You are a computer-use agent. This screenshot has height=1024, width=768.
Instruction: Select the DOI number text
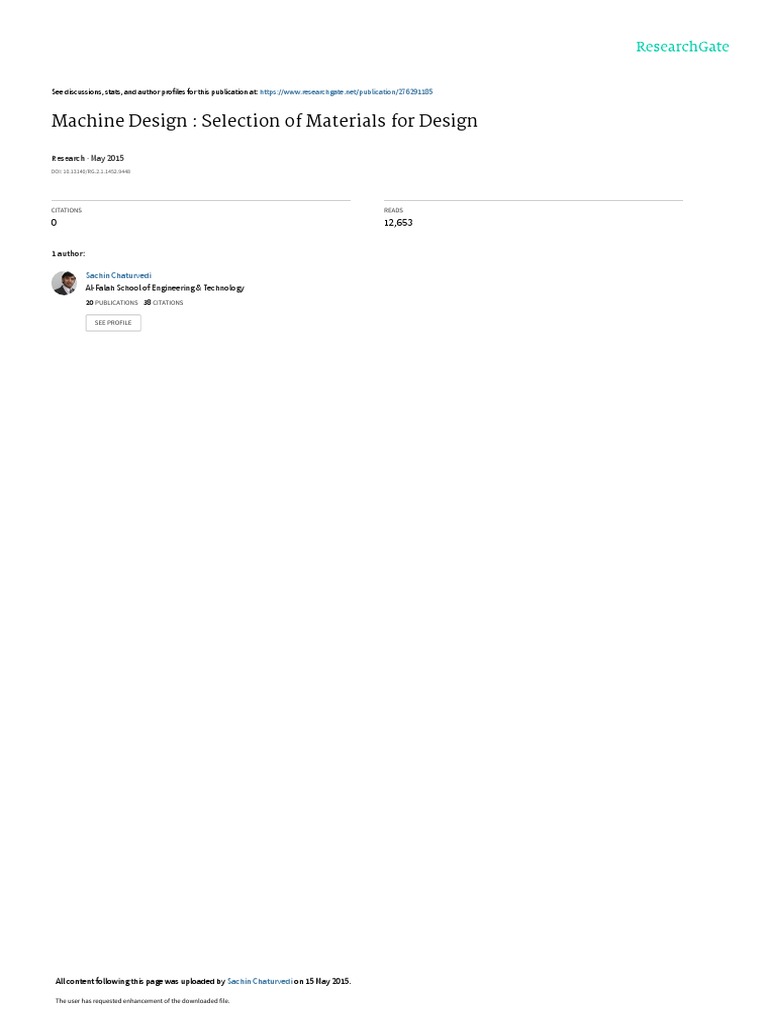[x=91, y=171]
